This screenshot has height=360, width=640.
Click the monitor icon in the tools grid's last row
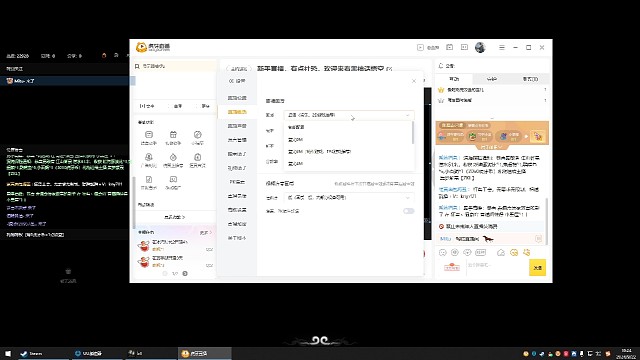coord(173,180)
